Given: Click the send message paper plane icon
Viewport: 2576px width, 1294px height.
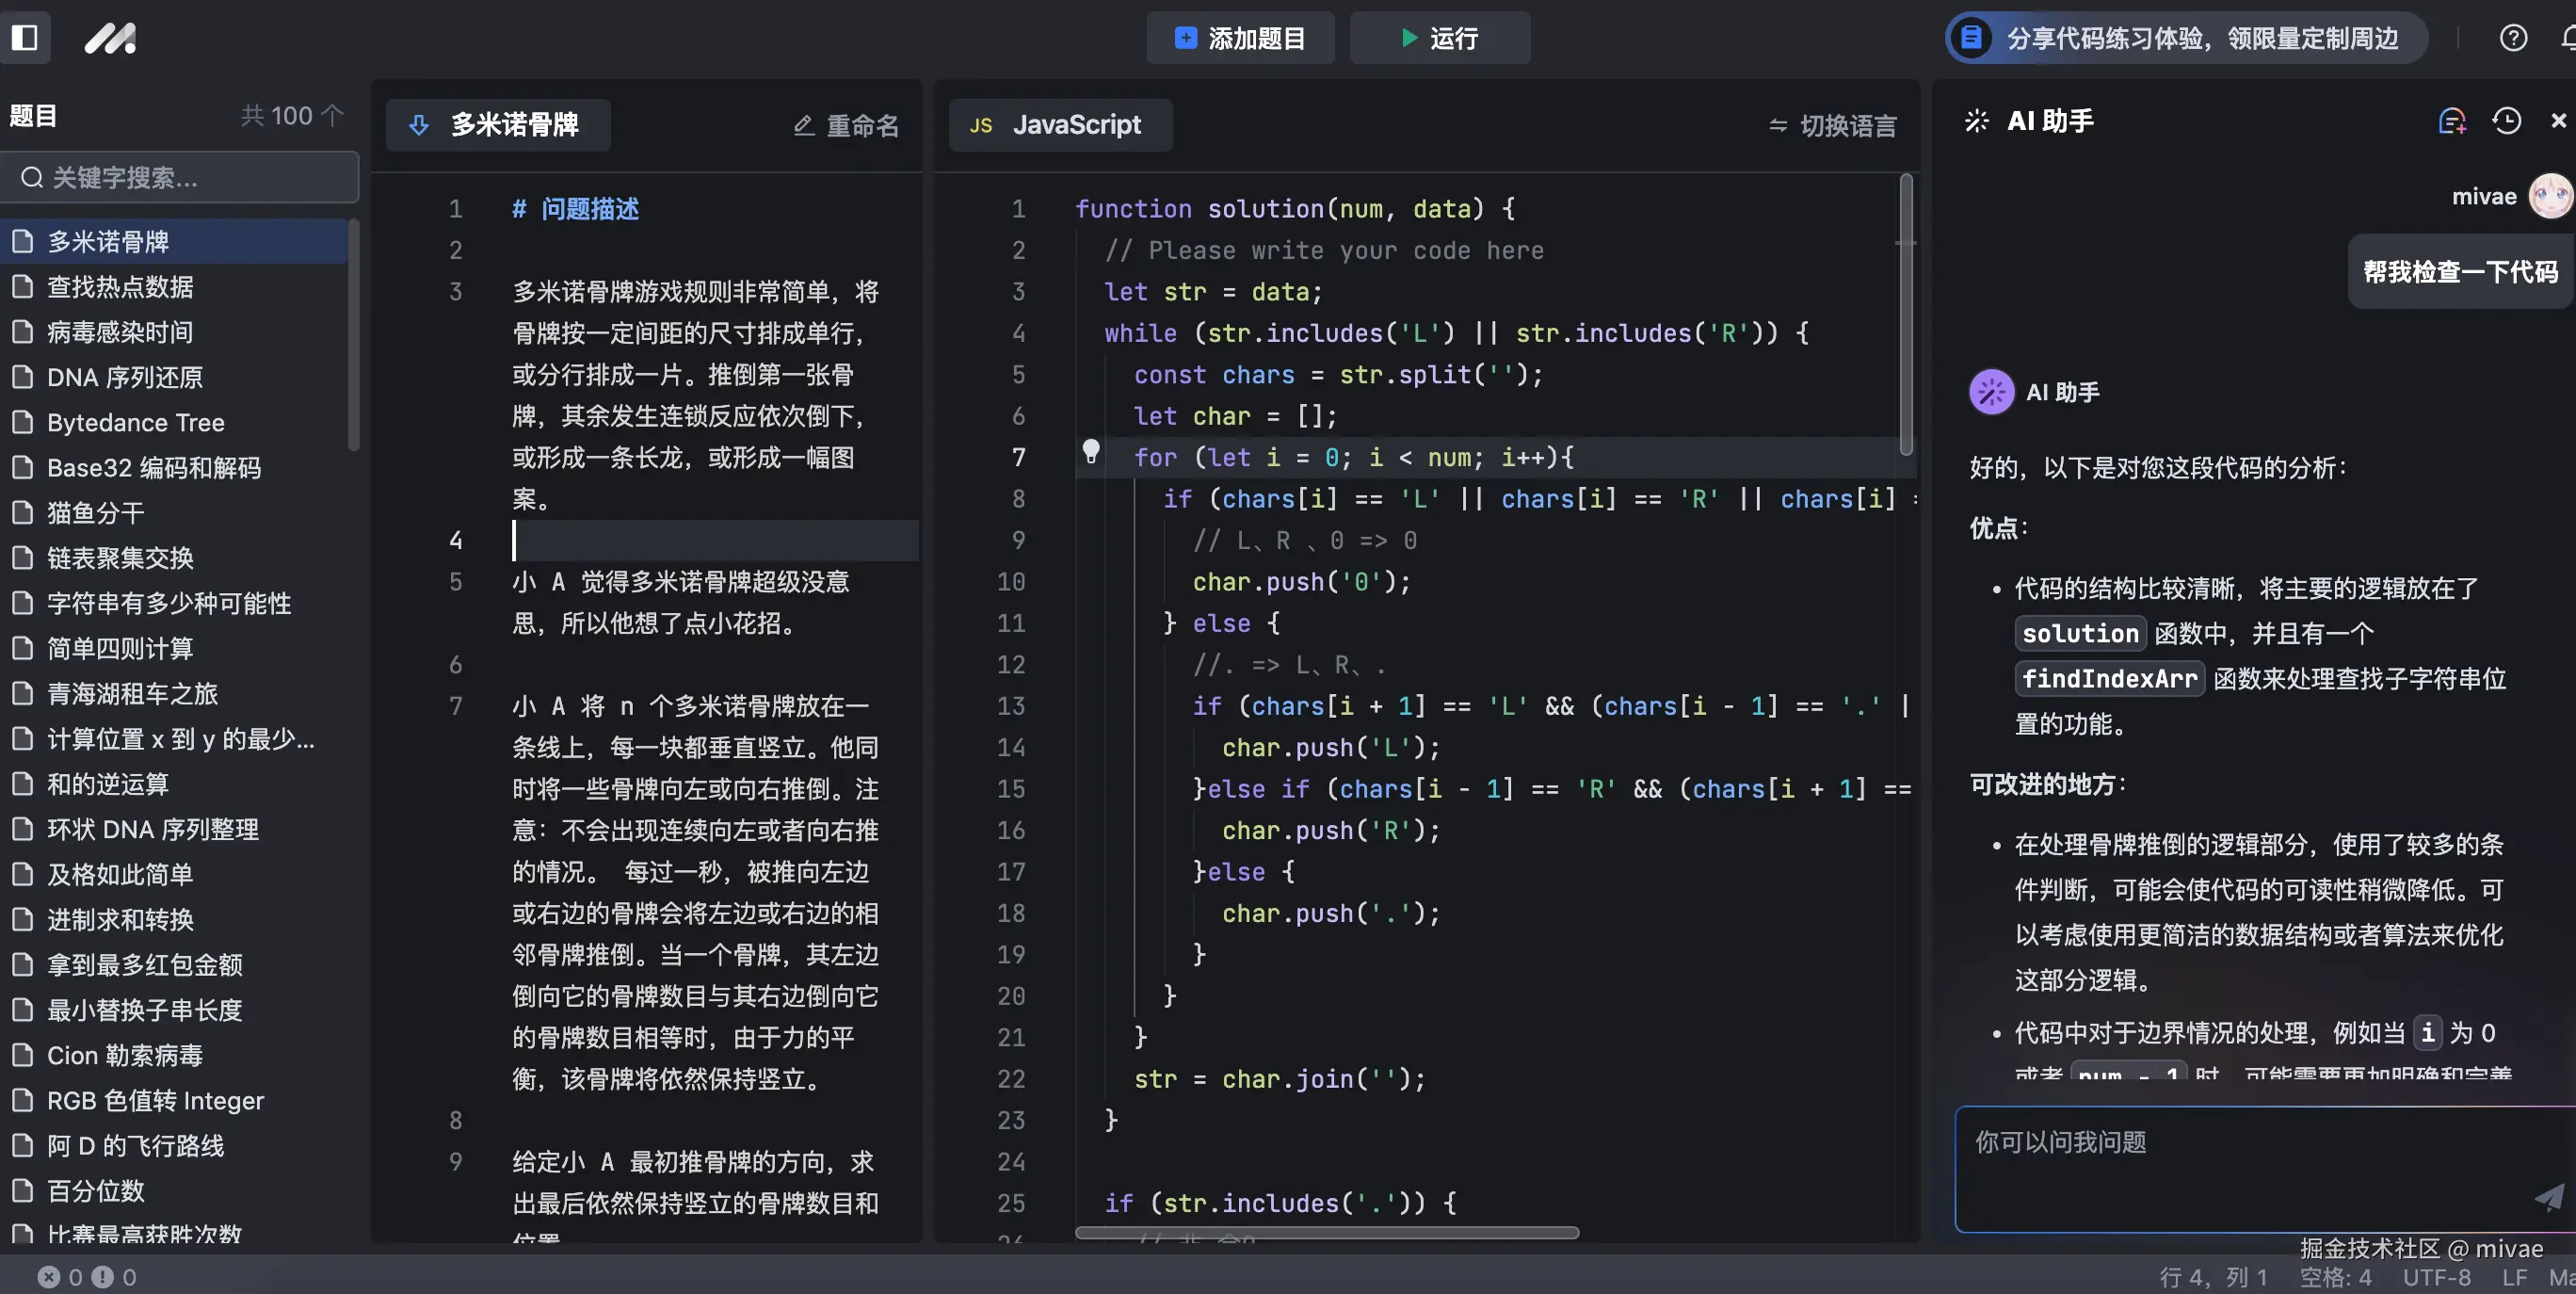Looking at the screenshot, I should 2548,1197.
